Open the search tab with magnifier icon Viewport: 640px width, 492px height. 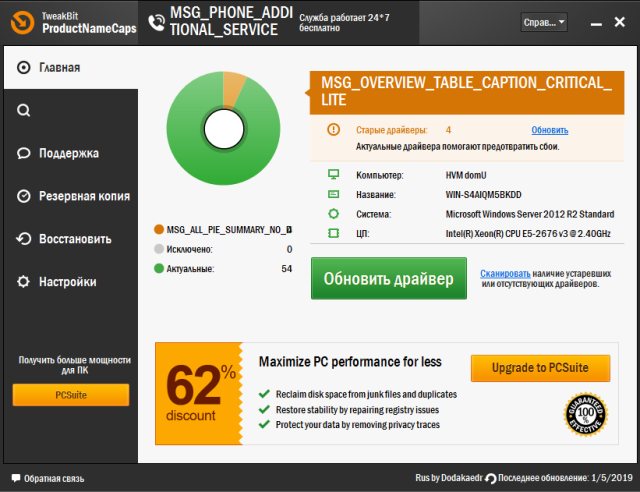click(24, 111)
